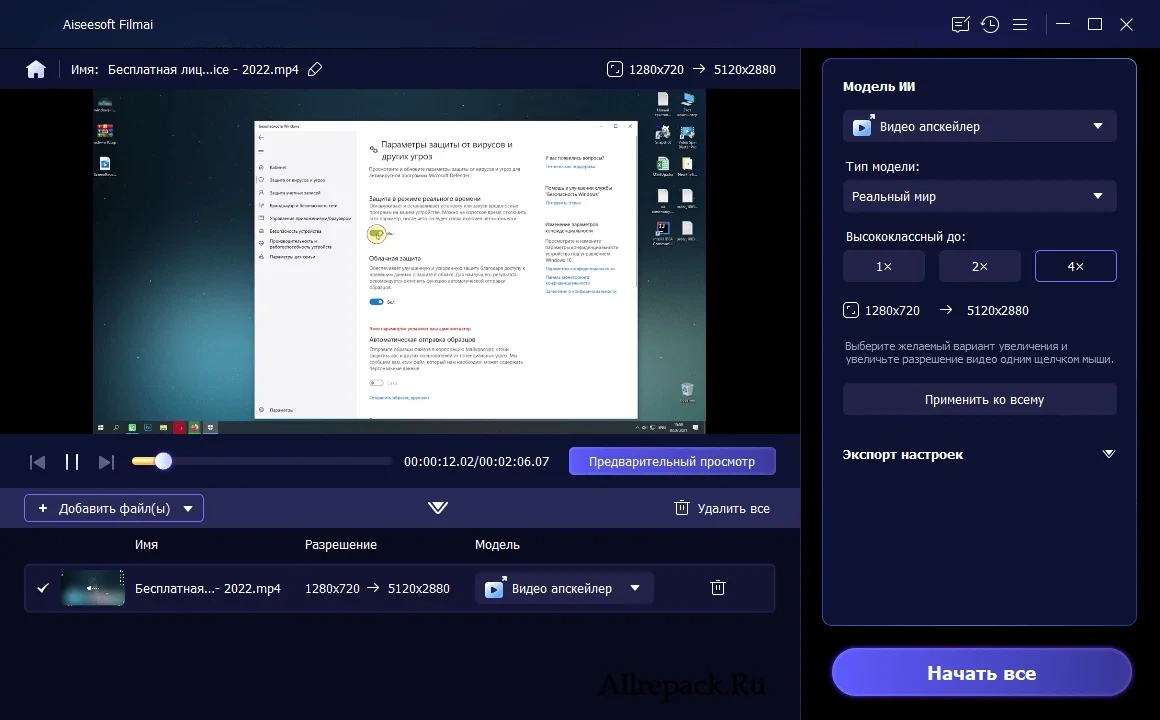Click the playback timeline track
1160x720 pixels.
[262, 461]
